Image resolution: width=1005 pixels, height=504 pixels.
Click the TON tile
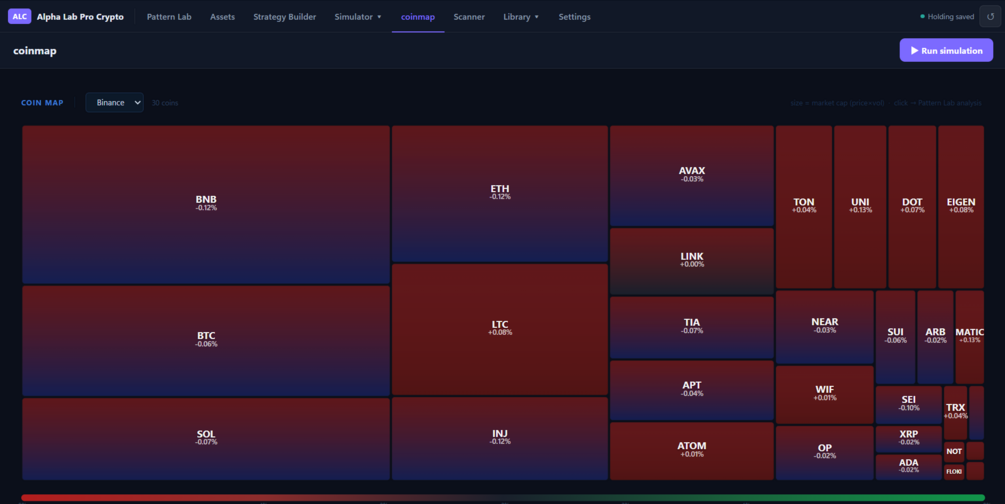[x=804, y=206]
